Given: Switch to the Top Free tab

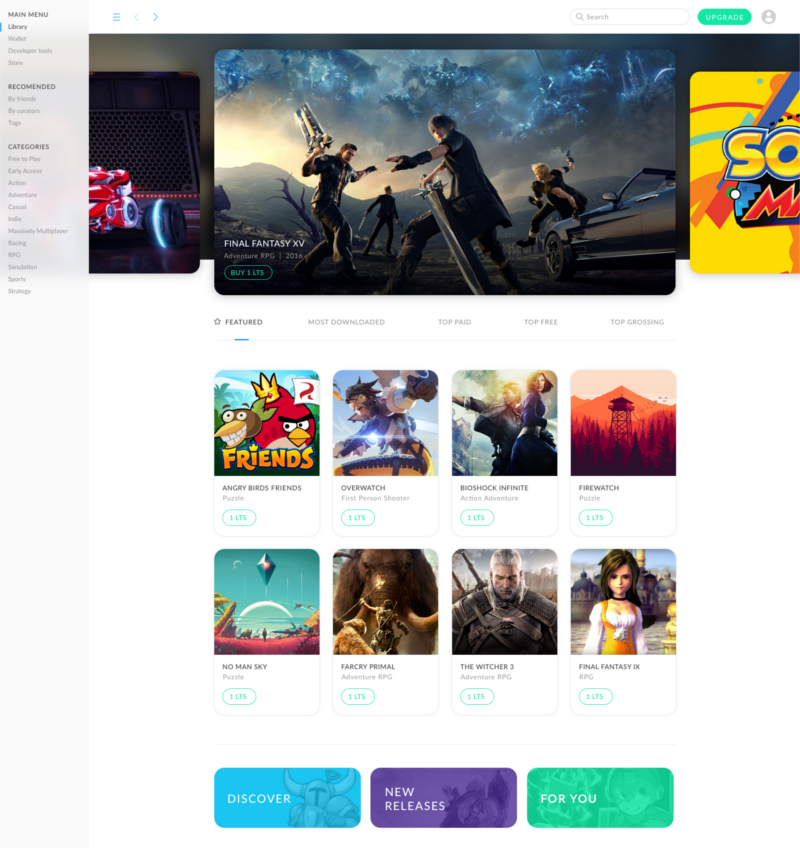Looking at the screenshot, I should (540, 322).
